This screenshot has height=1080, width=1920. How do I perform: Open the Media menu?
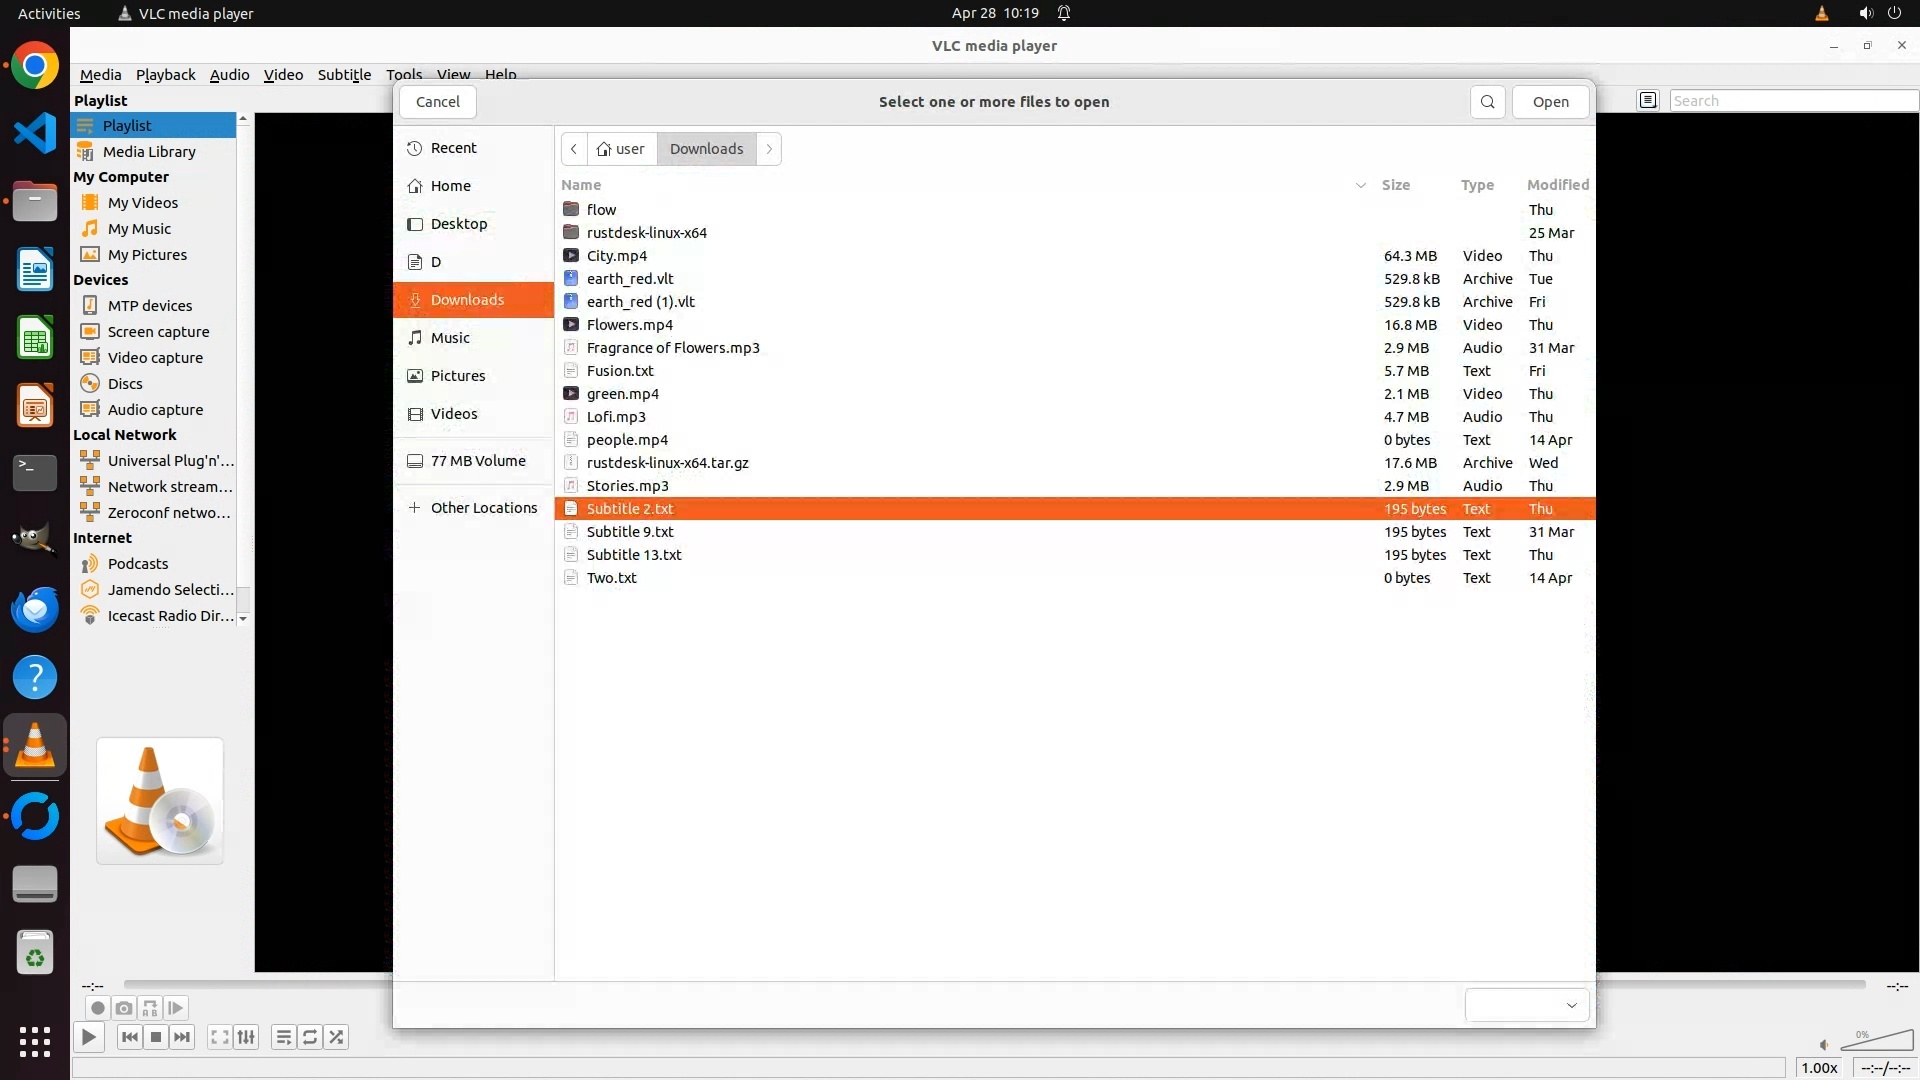tap(100, 74)
